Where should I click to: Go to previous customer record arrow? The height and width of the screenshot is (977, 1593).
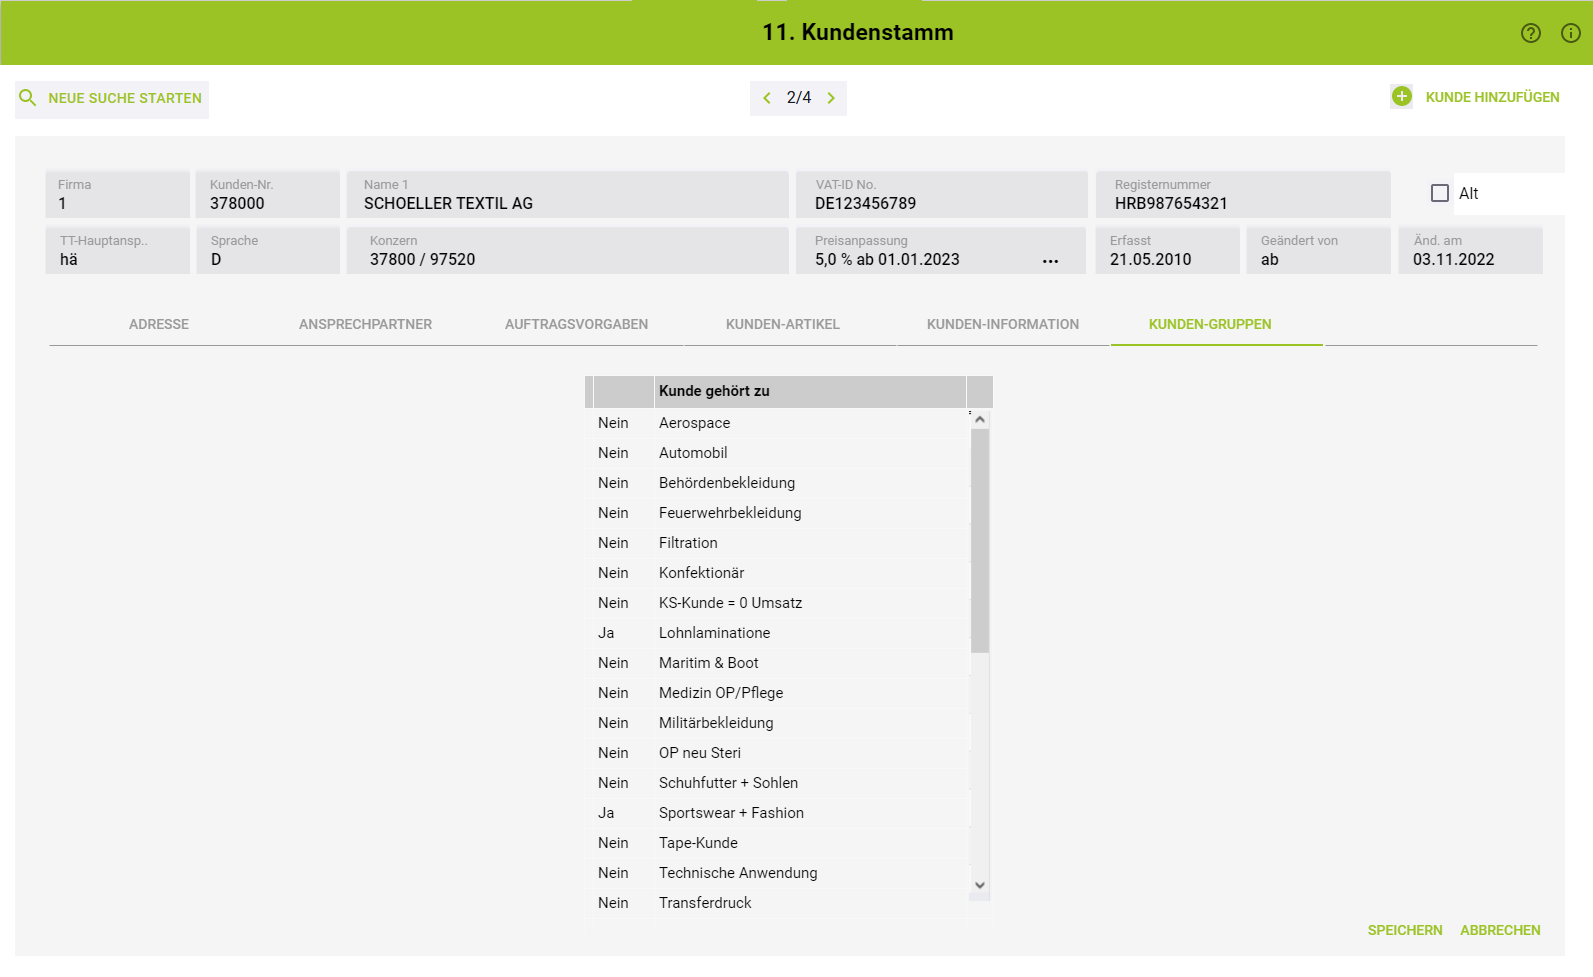tap(767, 98)
